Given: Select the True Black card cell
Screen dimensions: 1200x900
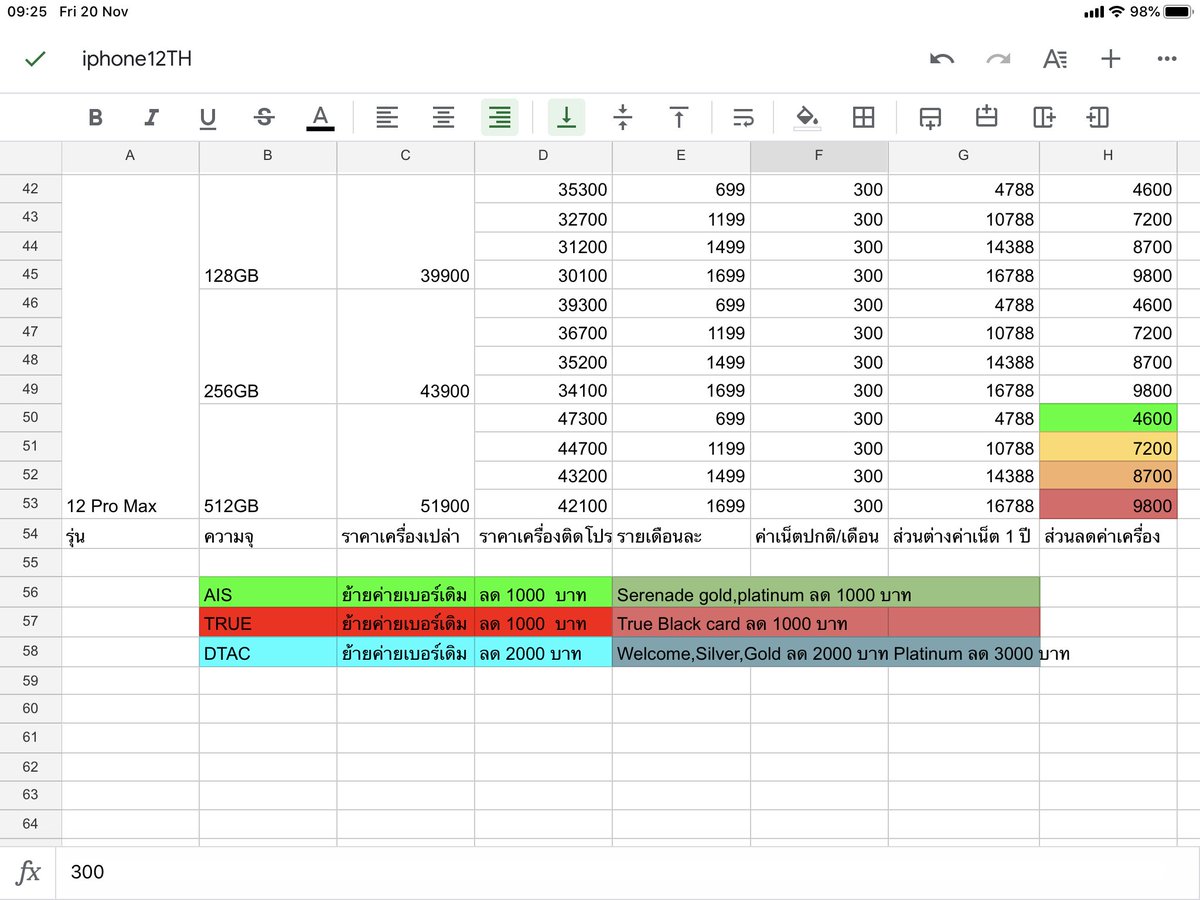Looking at the screenshot, I should click(x=750, y=622).
